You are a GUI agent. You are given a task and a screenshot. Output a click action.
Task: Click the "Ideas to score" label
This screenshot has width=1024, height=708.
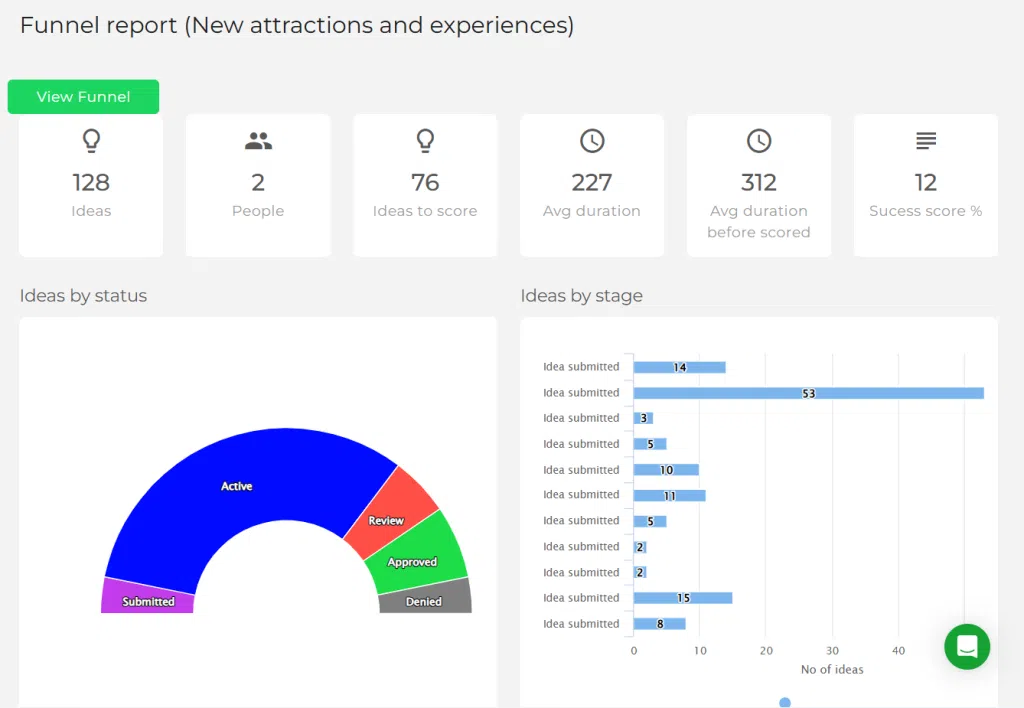point(425,211)
